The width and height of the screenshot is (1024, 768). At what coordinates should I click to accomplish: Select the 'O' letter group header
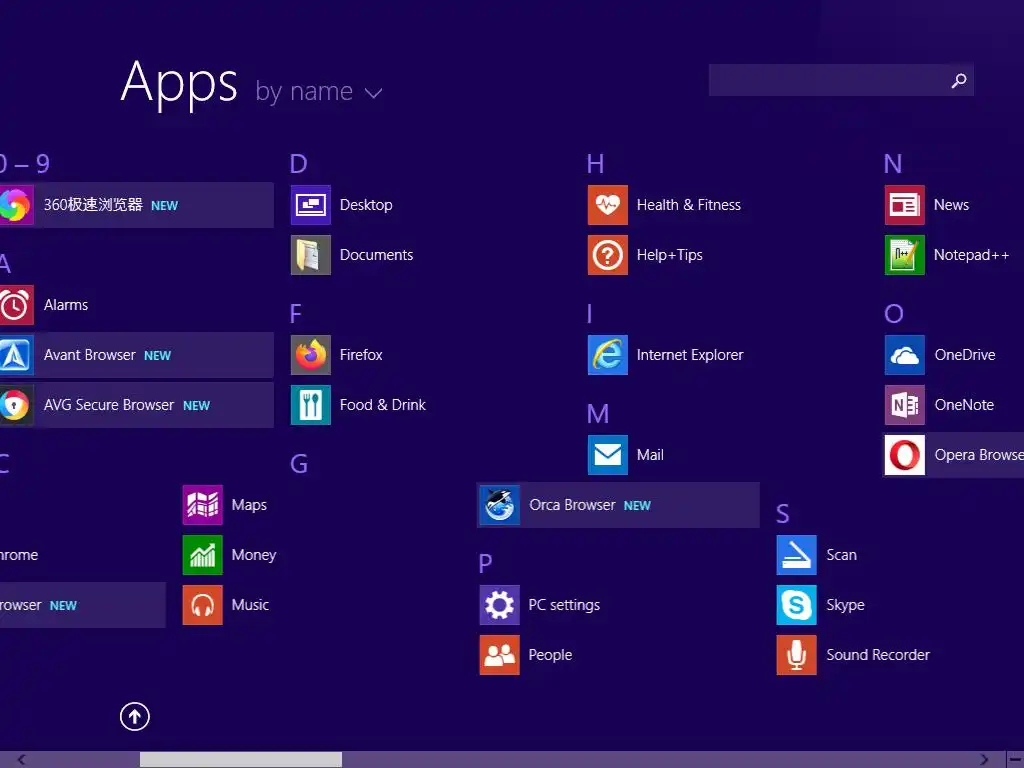(x=894, y=314)
